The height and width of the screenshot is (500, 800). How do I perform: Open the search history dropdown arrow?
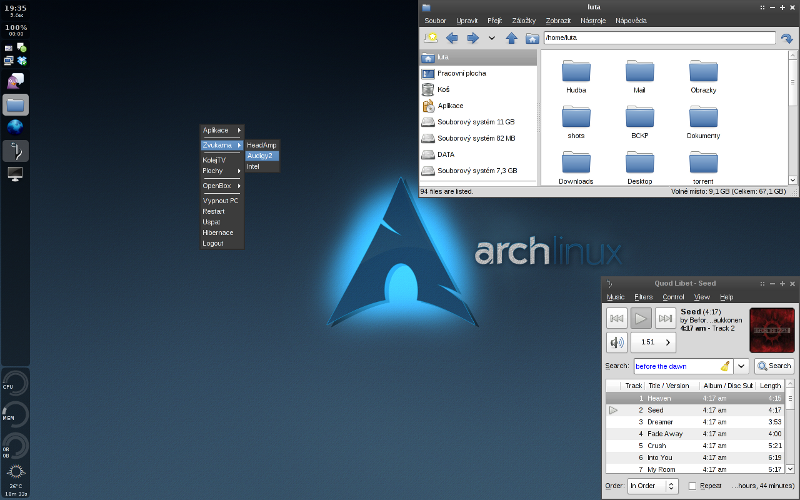tap(741, 366)
